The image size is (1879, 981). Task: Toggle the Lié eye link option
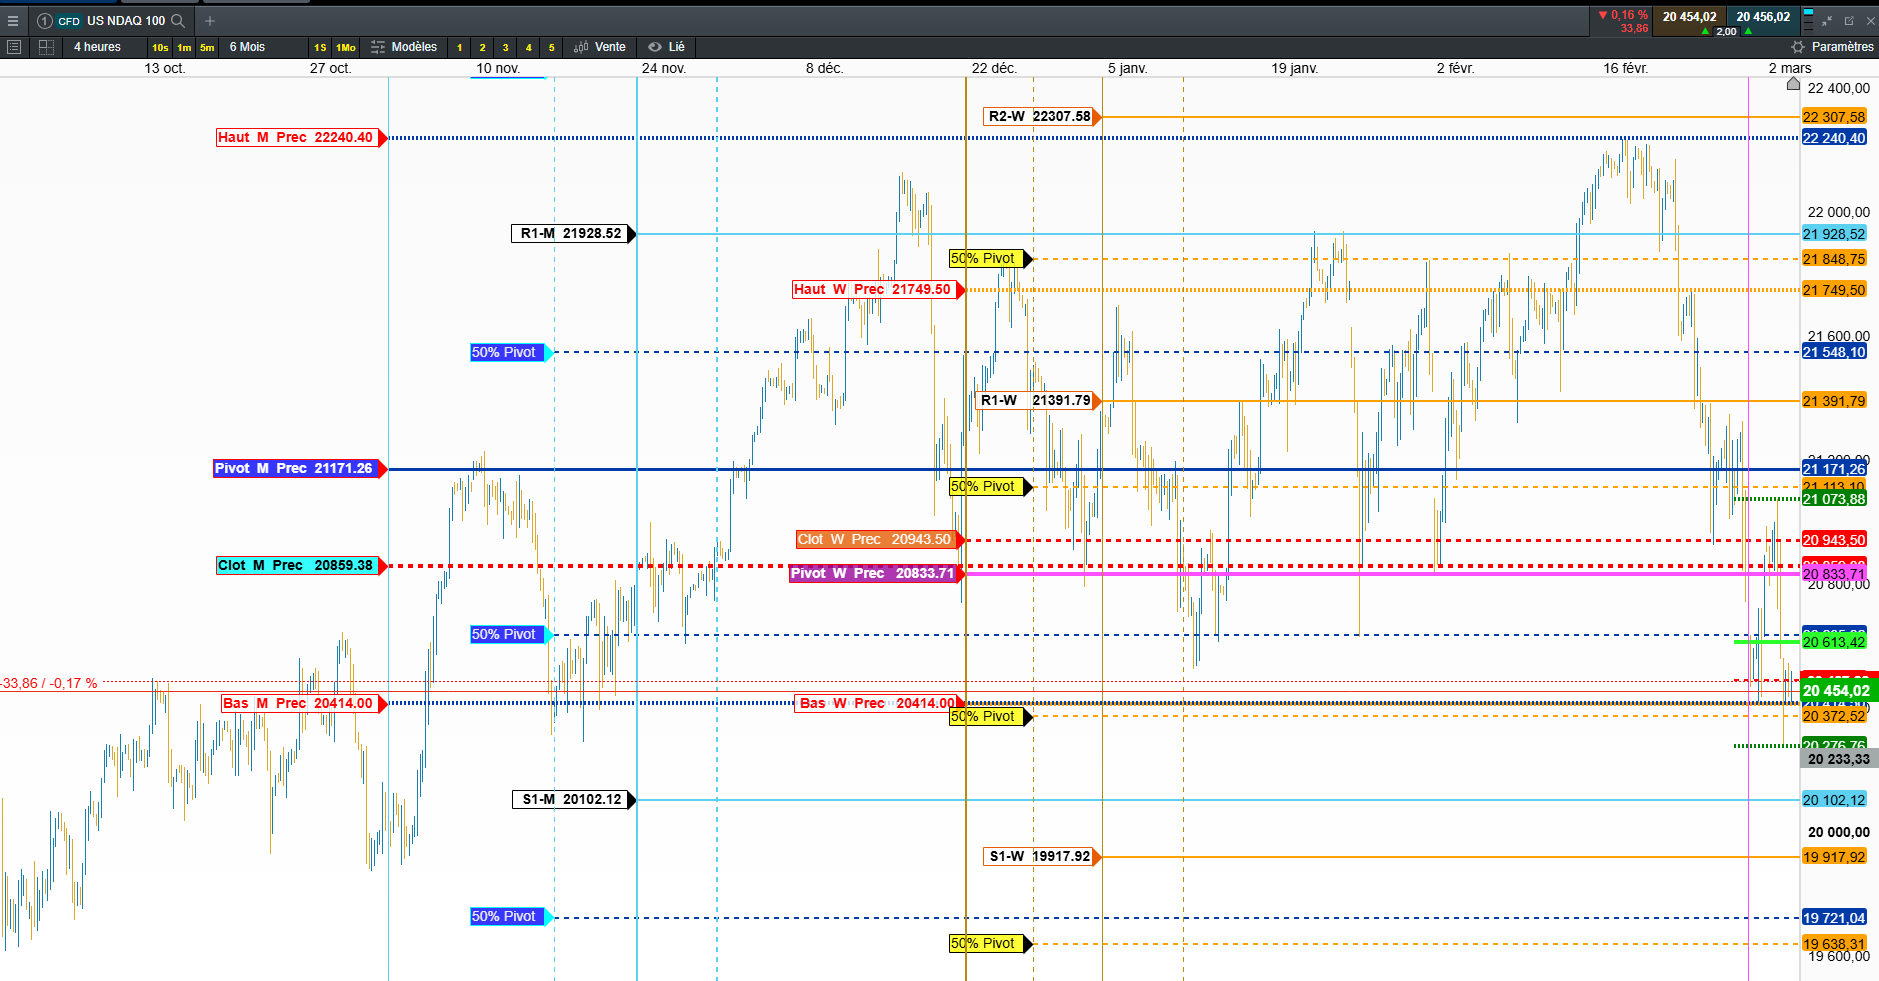(666, 47)
